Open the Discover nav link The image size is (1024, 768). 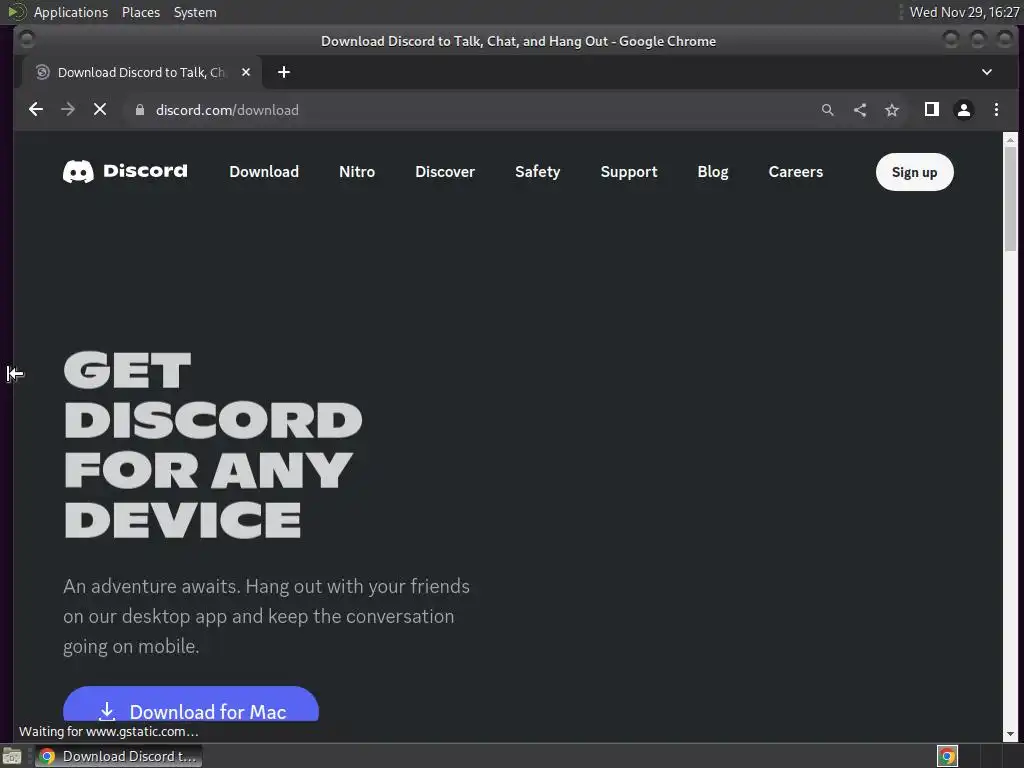click(x=445, y=172)
